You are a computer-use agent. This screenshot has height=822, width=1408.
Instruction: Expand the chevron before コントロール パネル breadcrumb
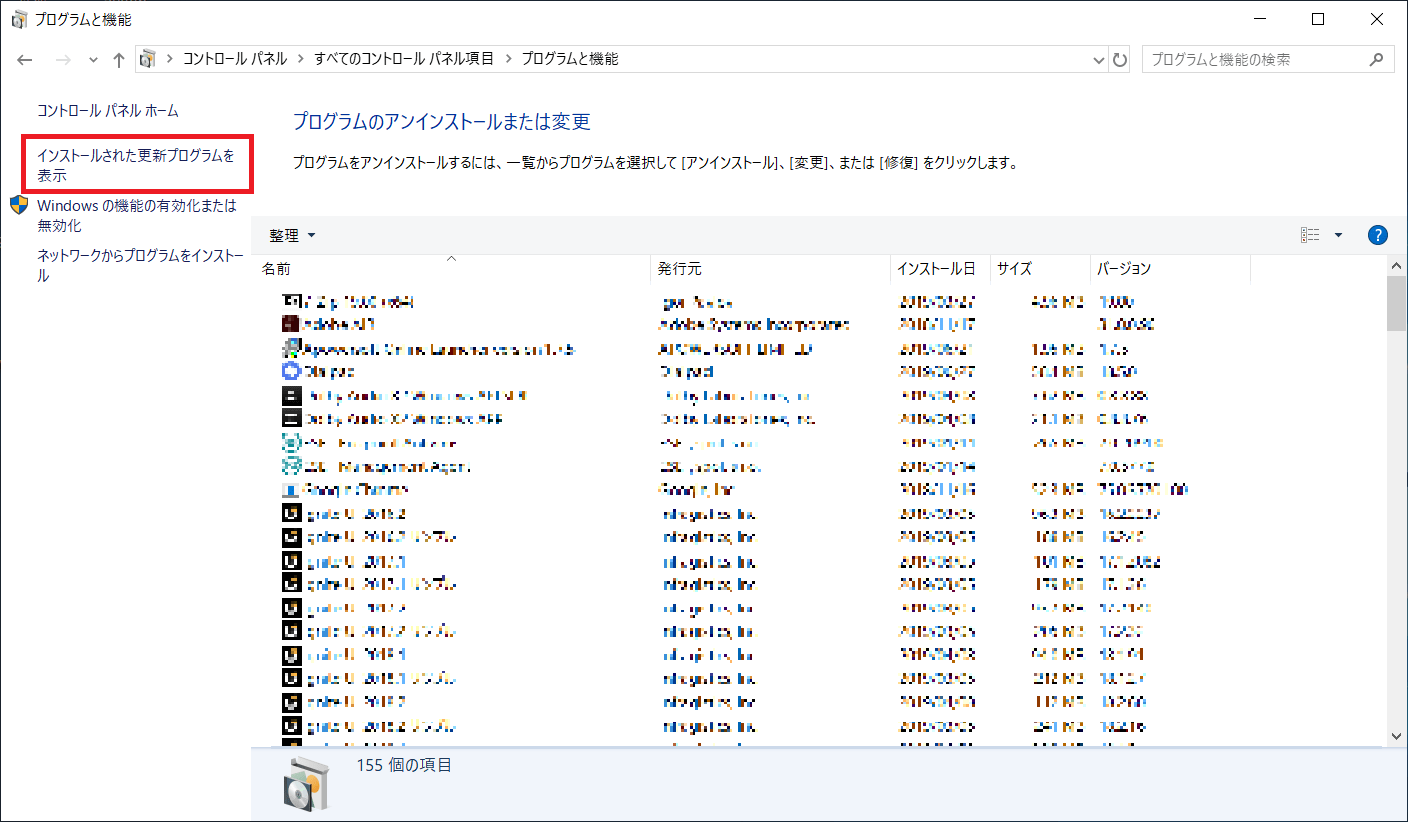[170, 59]
